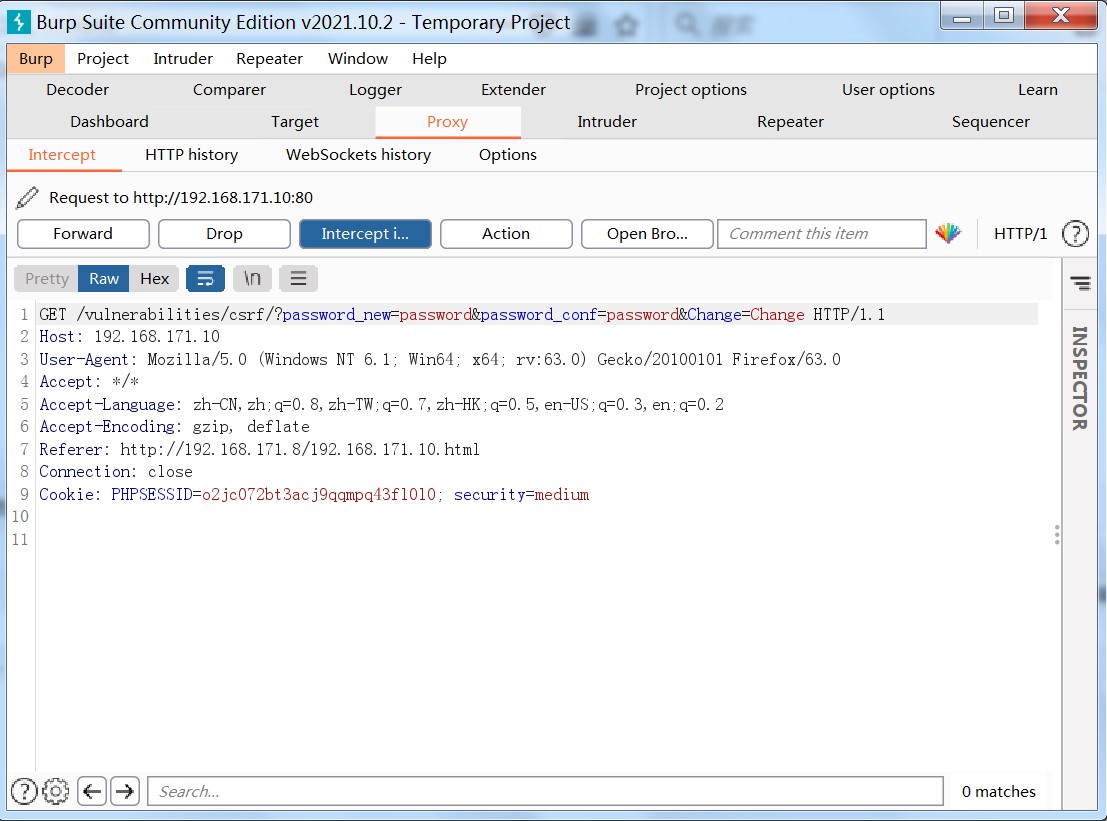Viewport: 1107px width, 821px height.
Task: Switch to the Repeater tool tab
Action: pyautogui.click(x=791, y=121)
